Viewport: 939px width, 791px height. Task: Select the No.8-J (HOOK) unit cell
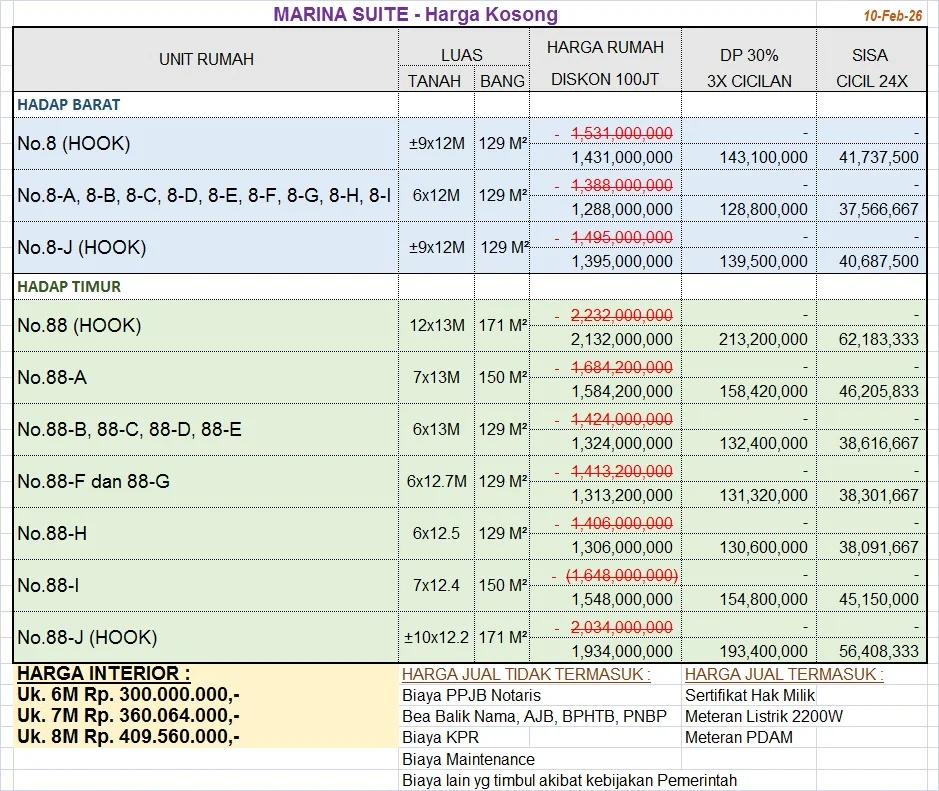pos(82,248)
